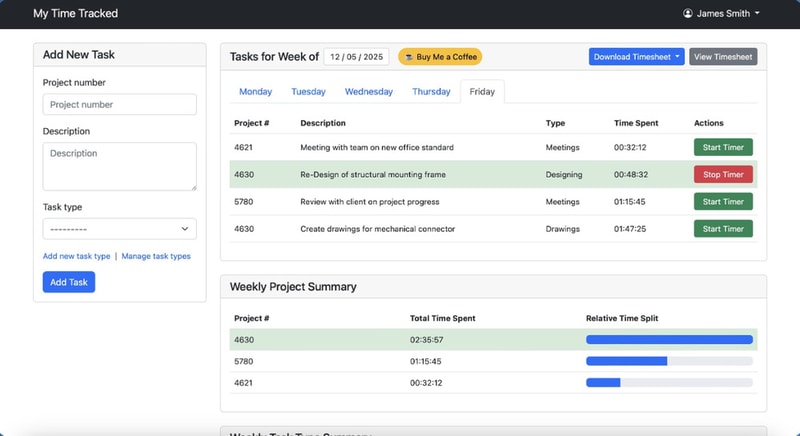Start timer for project 5780 review task
The height and width of the screenshot is (436, 800).
[x=723, y=202]
